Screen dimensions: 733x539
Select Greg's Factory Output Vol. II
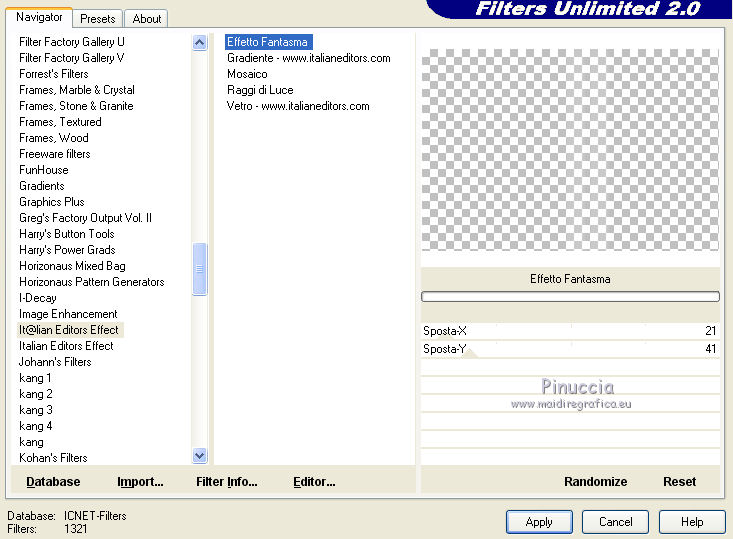tap(86, 218)
